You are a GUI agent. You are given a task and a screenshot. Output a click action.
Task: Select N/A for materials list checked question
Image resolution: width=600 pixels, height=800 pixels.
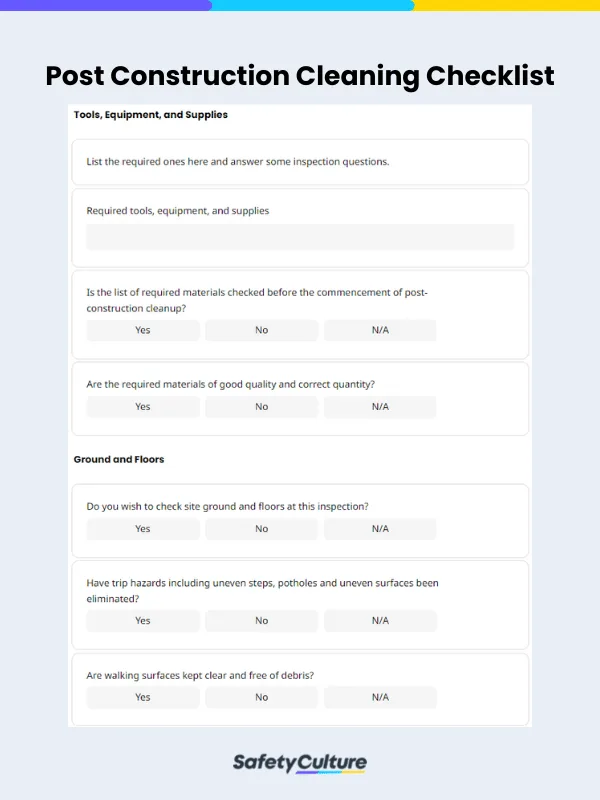coord(380,330)
